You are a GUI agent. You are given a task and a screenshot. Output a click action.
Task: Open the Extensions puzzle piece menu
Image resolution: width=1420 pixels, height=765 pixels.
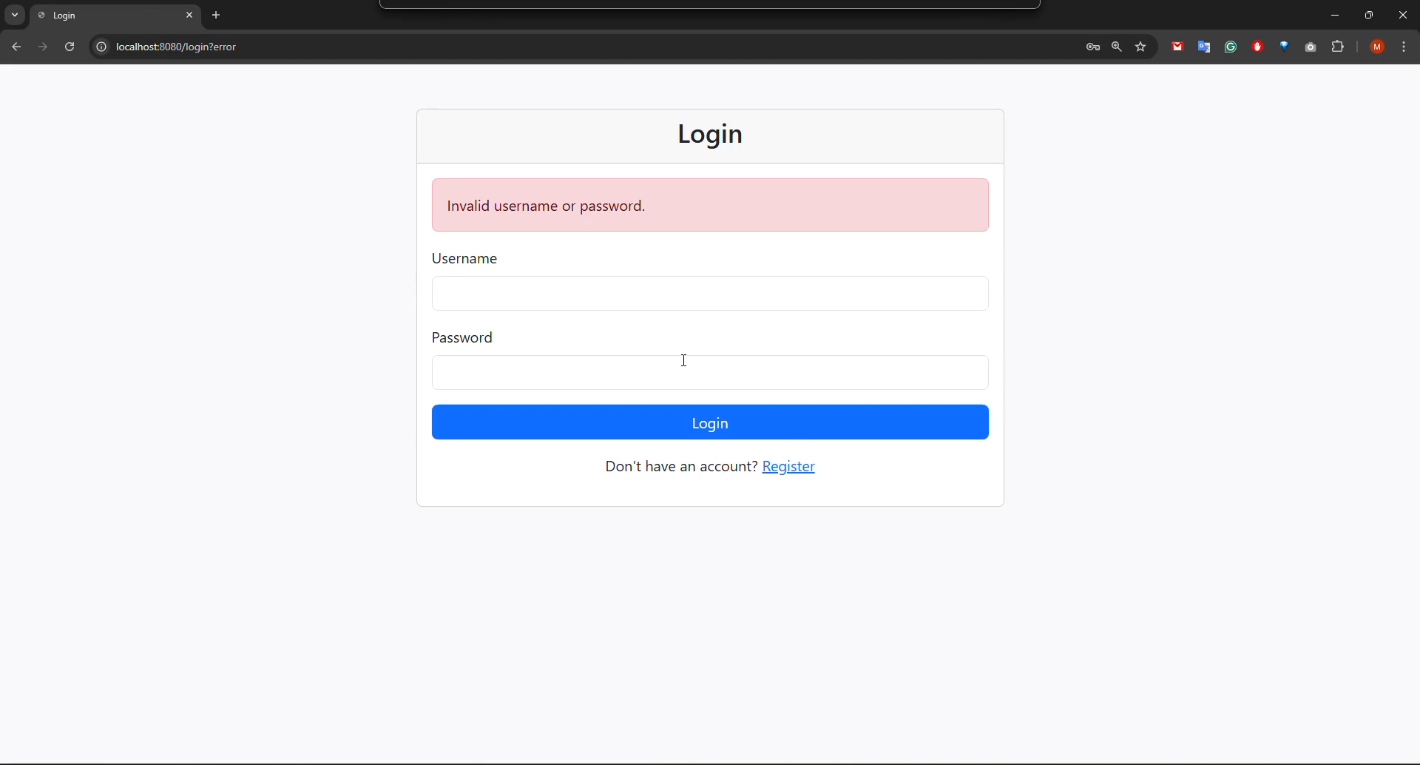[x=1338, y=47]
